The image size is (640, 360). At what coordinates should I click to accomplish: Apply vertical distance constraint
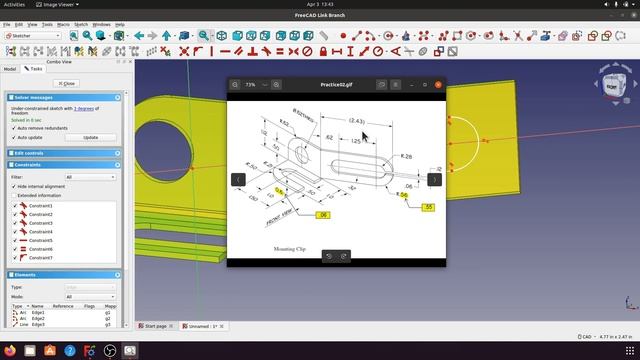(350, 52)
